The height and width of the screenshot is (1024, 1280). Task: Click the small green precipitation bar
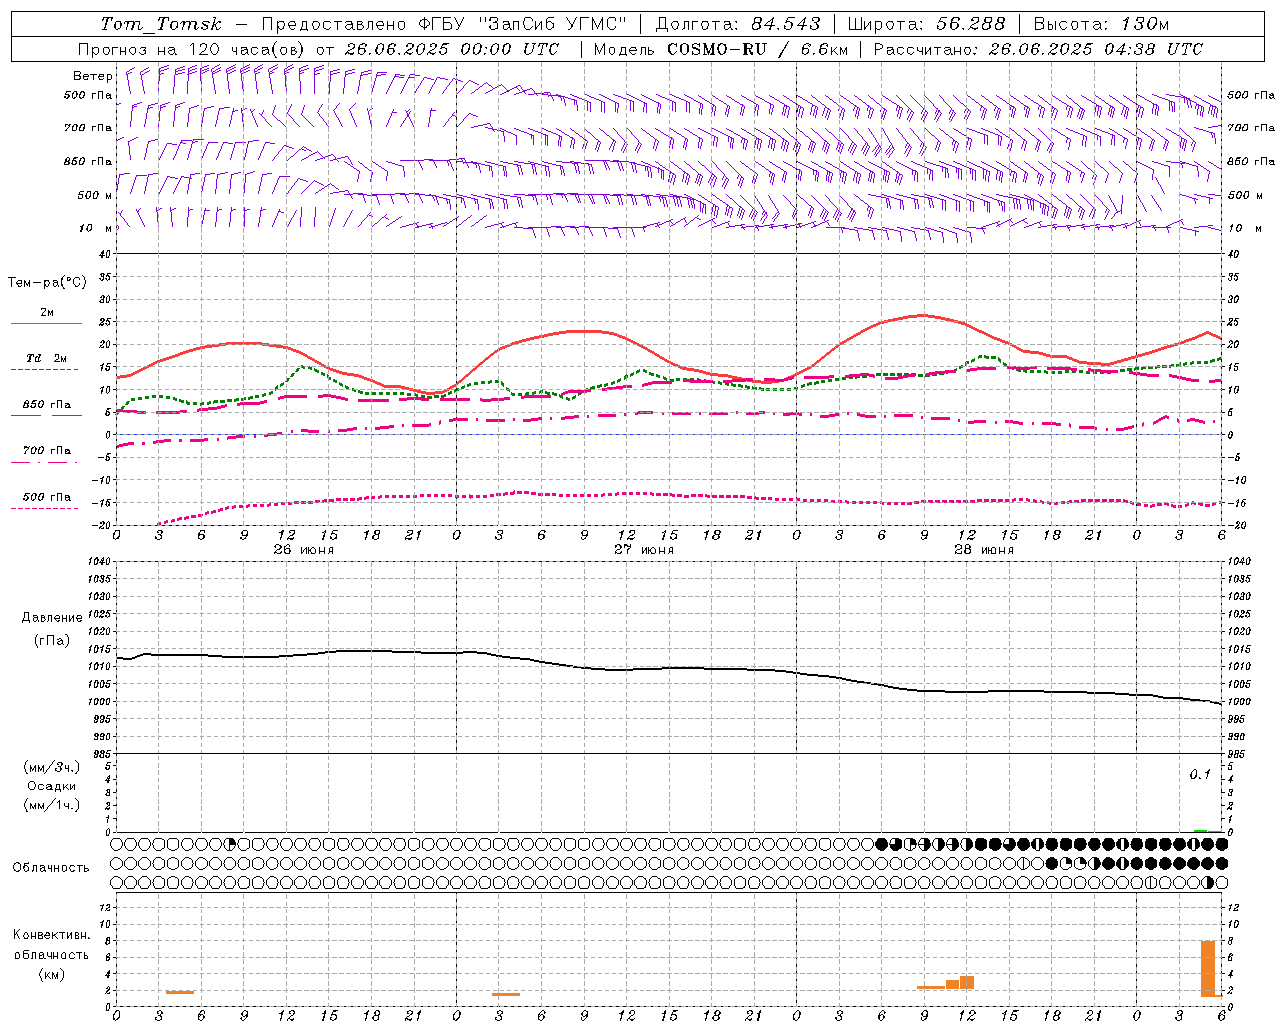coord(1200,830)
